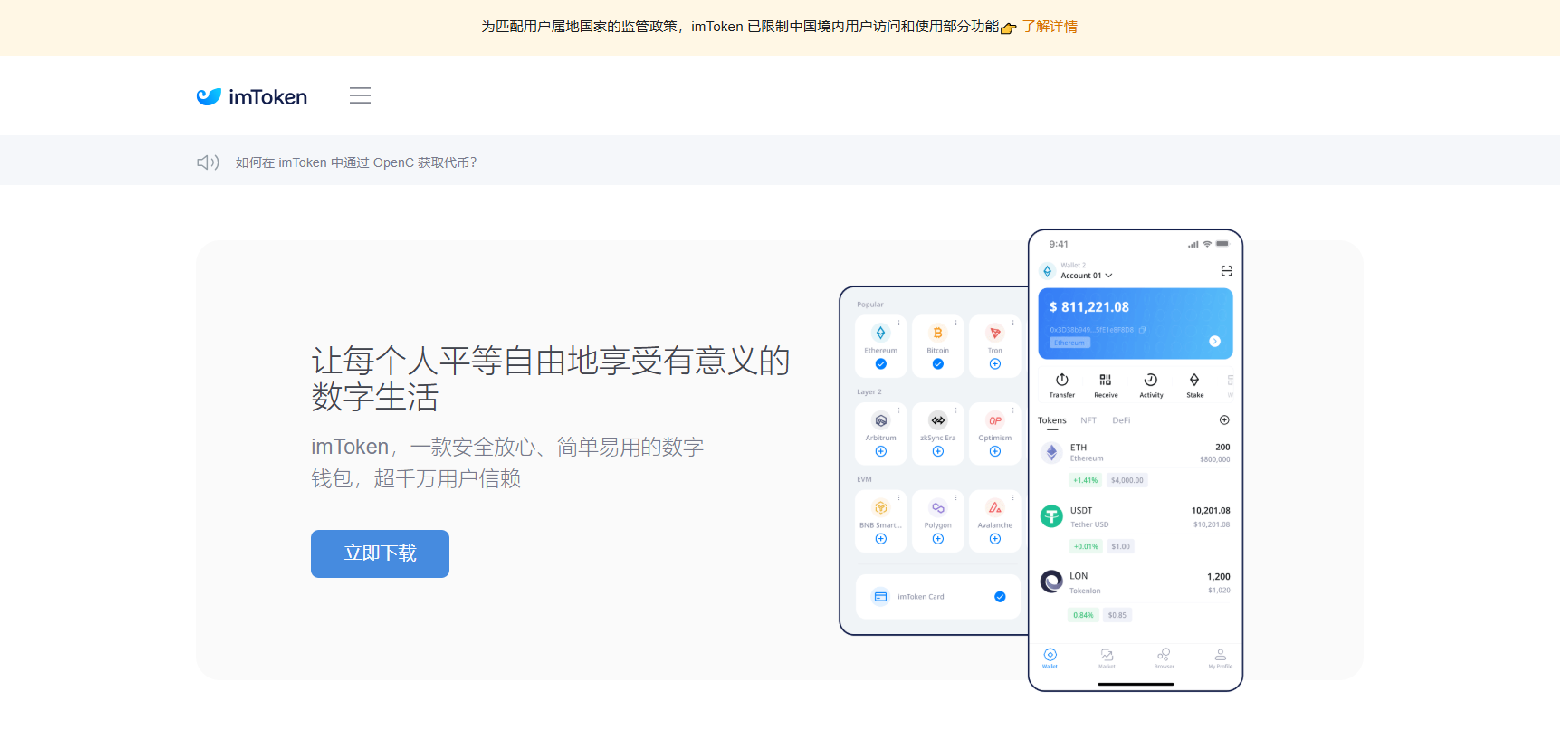
Task: Switch to the NFT tab
Action: [1088, 421]
